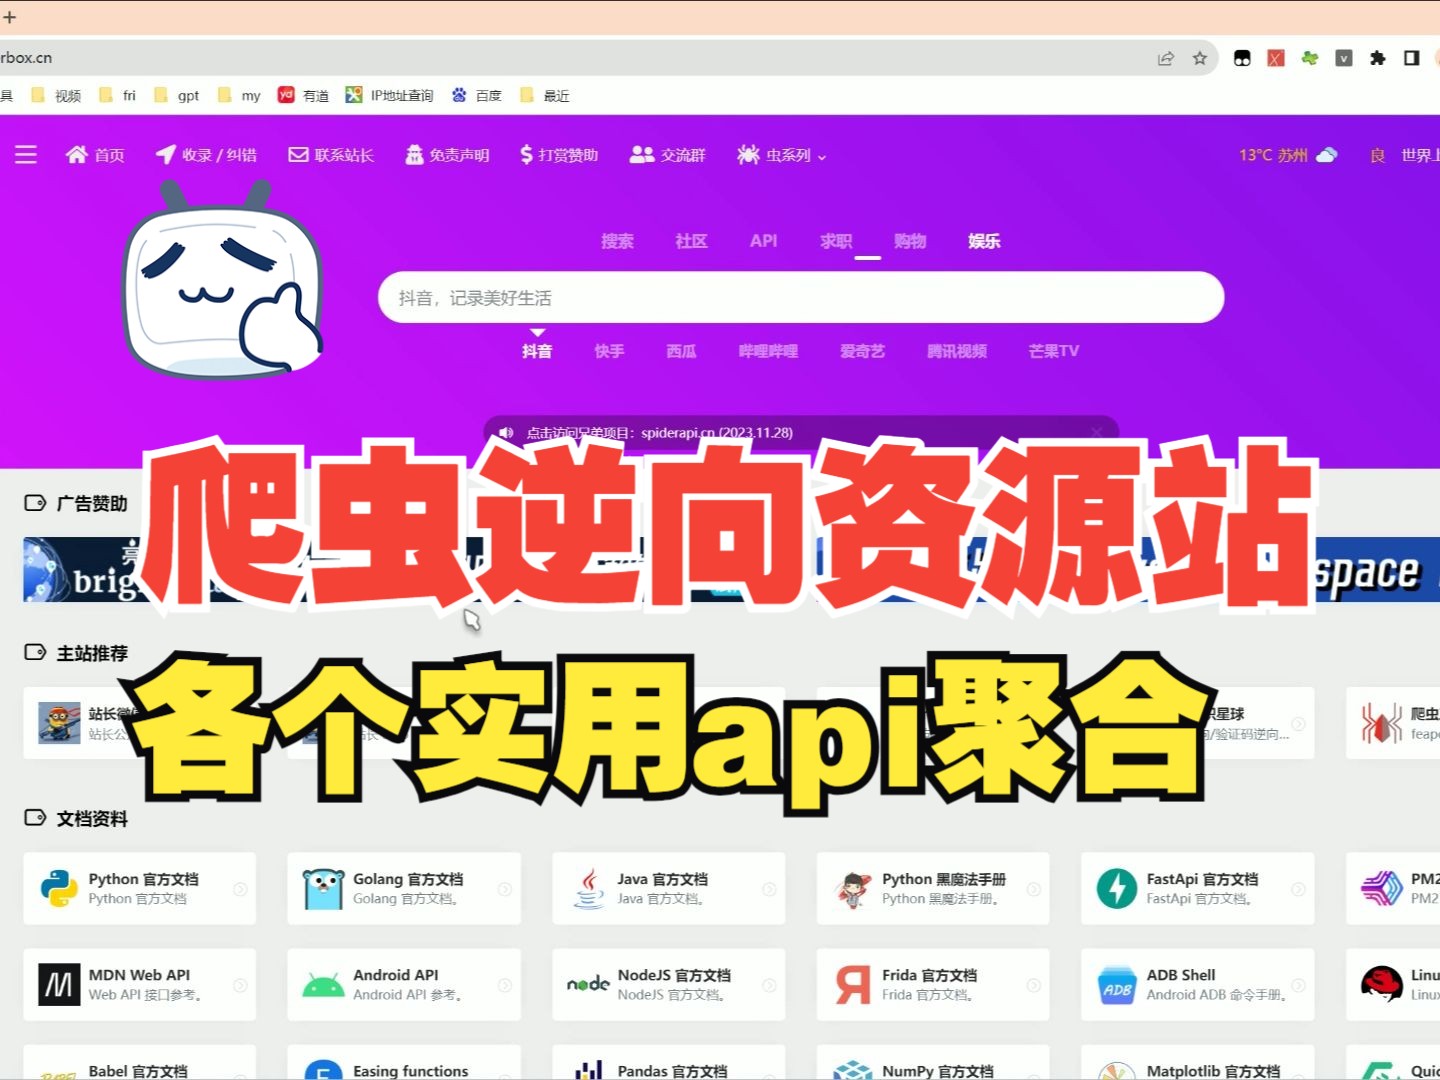
Task: Click the arrow icon on ADB Shell card
Action: (x=1298, y=985)
